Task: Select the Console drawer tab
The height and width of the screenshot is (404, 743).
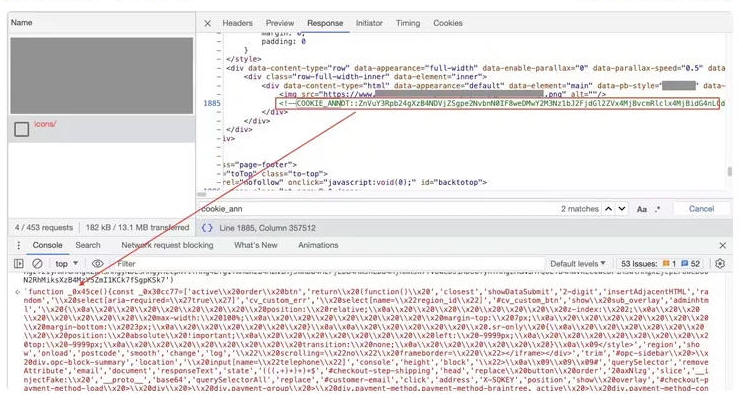Action: 47,245
